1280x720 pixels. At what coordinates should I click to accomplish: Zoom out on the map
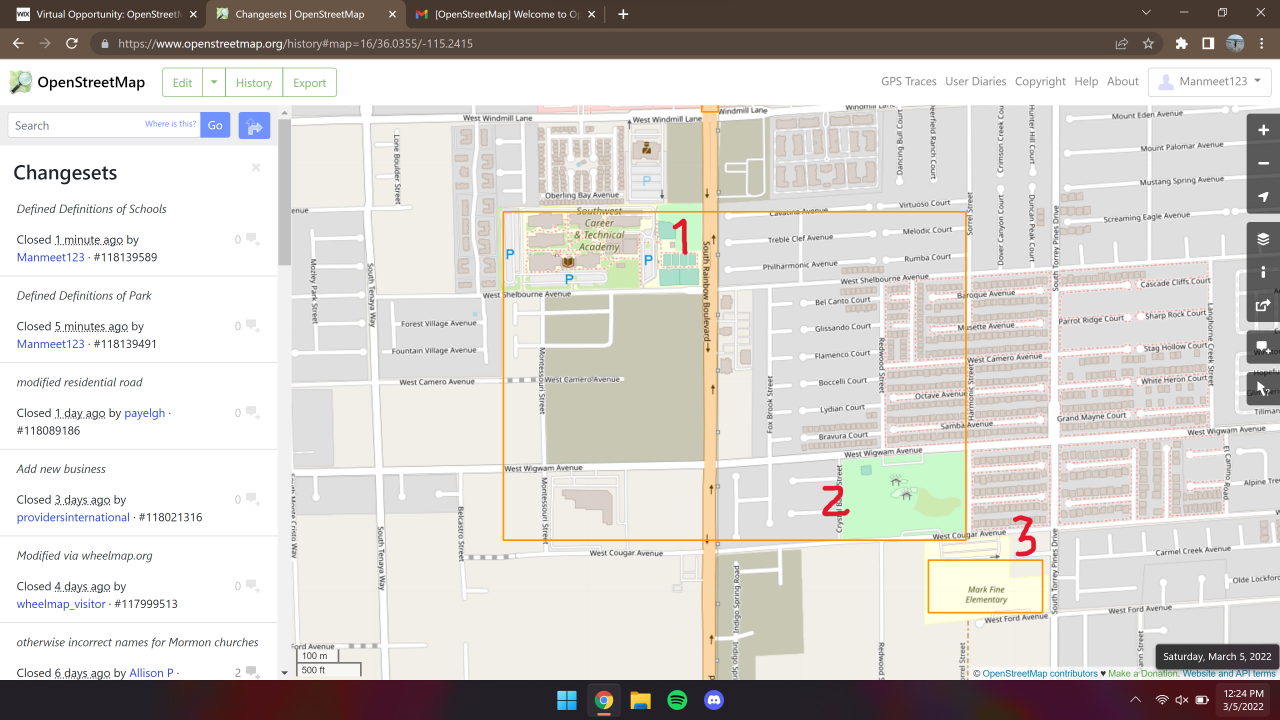(x=1263, y=163)
